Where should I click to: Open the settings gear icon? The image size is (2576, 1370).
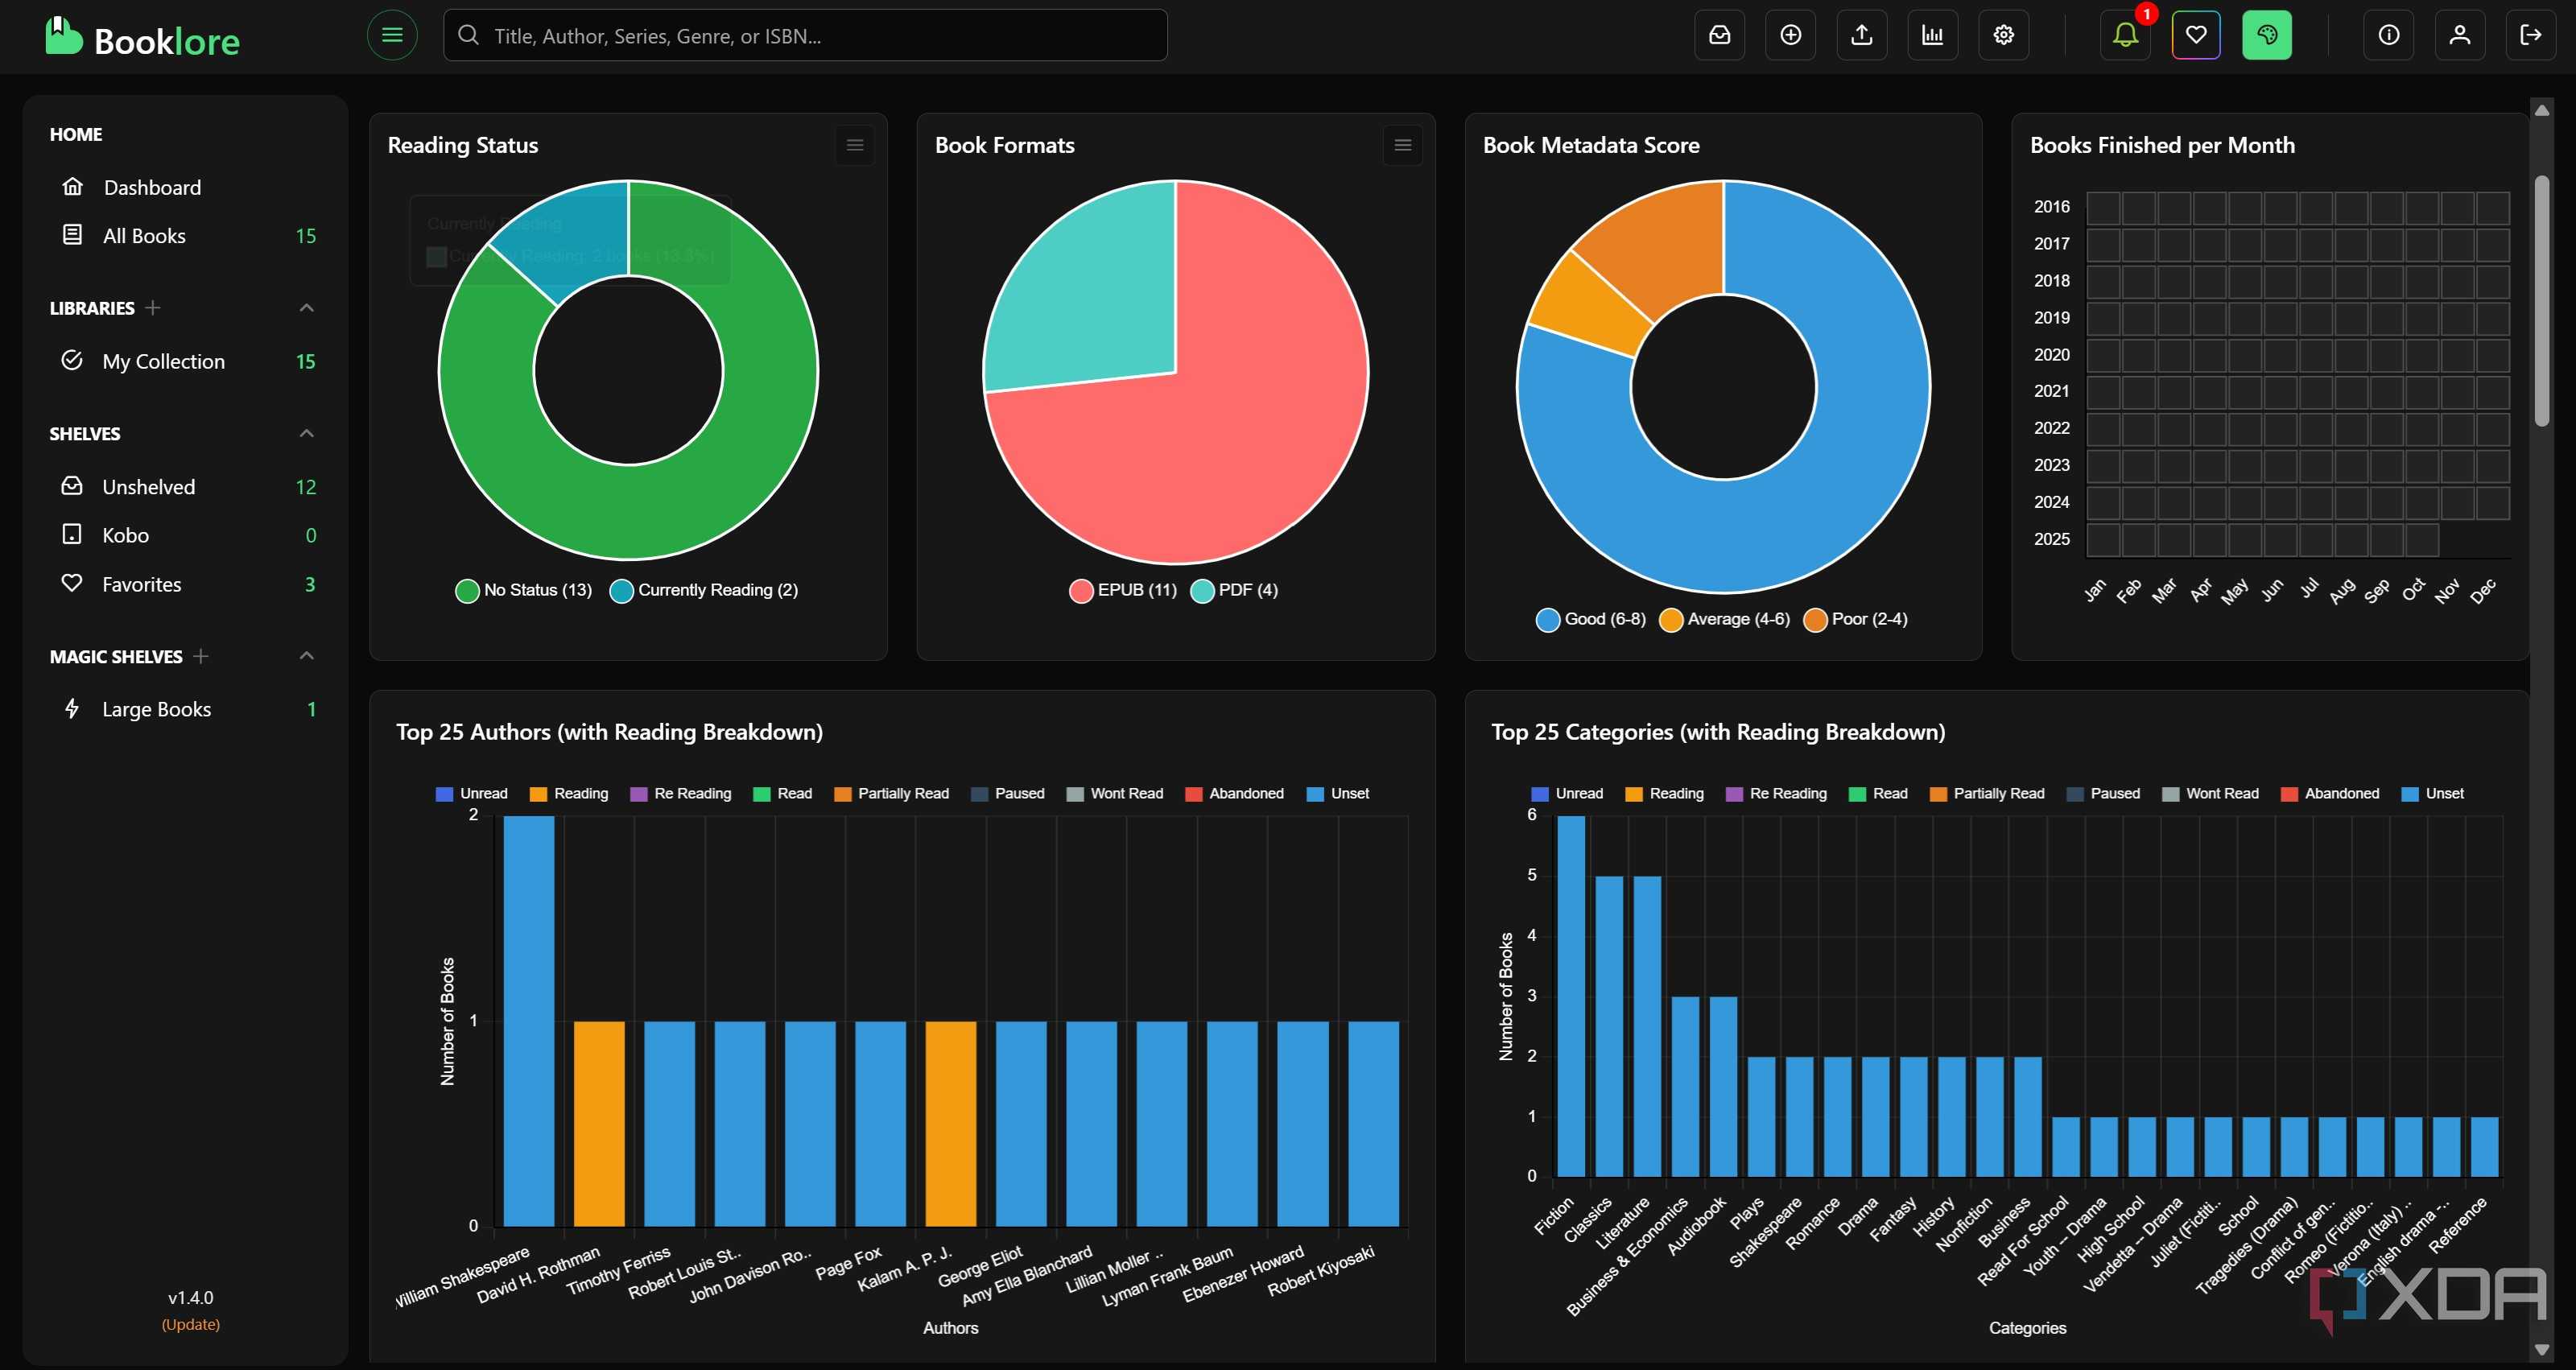(2003, 35)
